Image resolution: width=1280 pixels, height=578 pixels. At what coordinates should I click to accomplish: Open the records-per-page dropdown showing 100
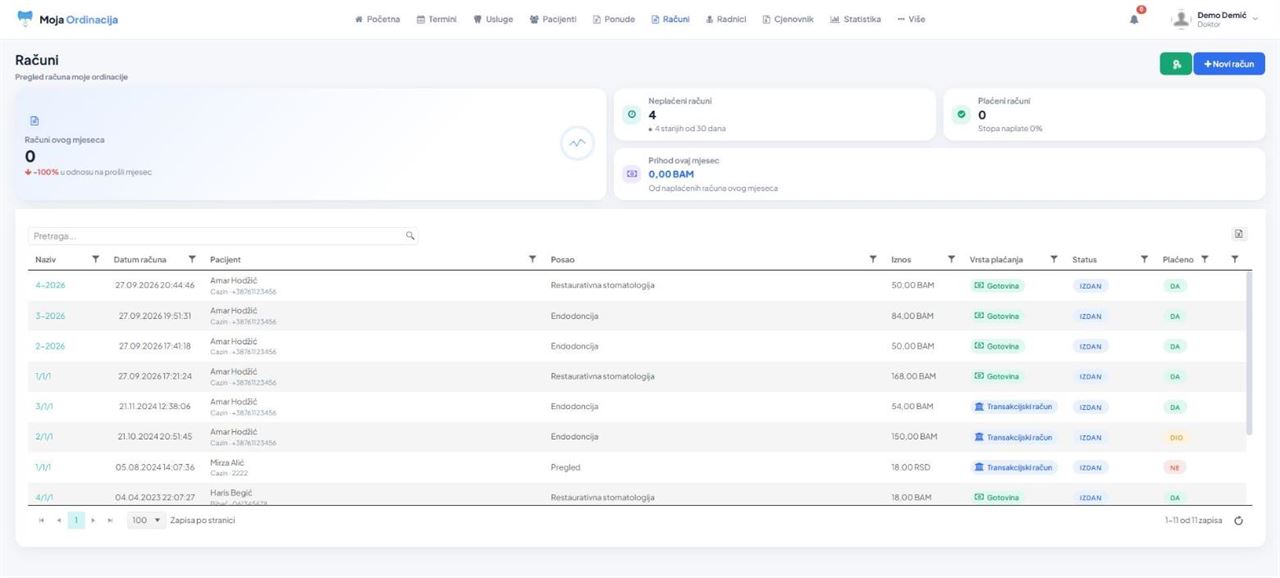[146, 520]
